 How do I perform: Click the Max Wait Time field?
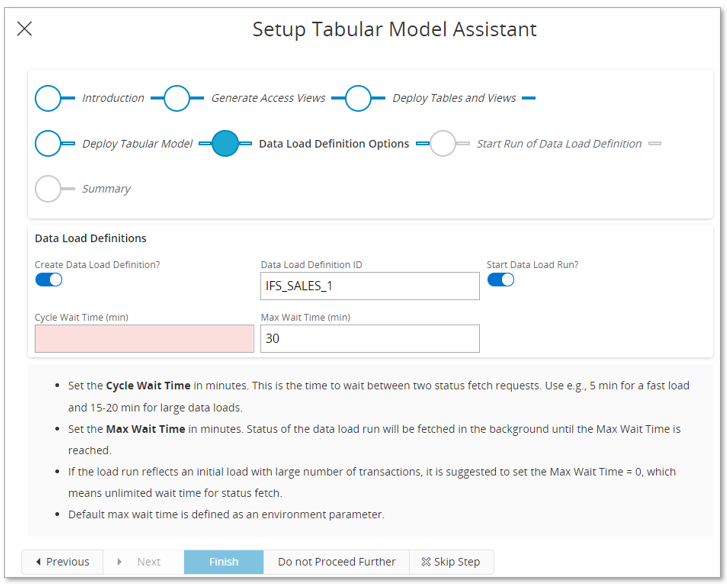coord(370,339)
